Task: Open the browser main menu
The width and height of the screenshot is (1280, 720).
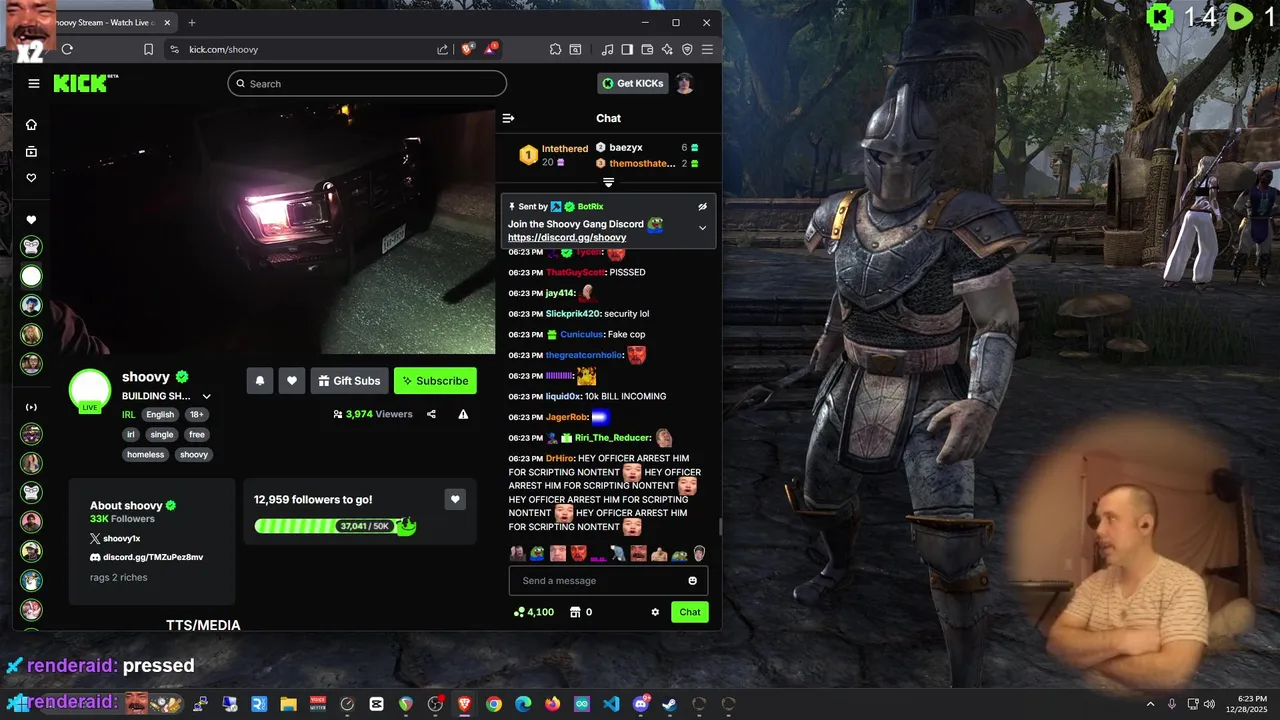Action: (707, 49)
